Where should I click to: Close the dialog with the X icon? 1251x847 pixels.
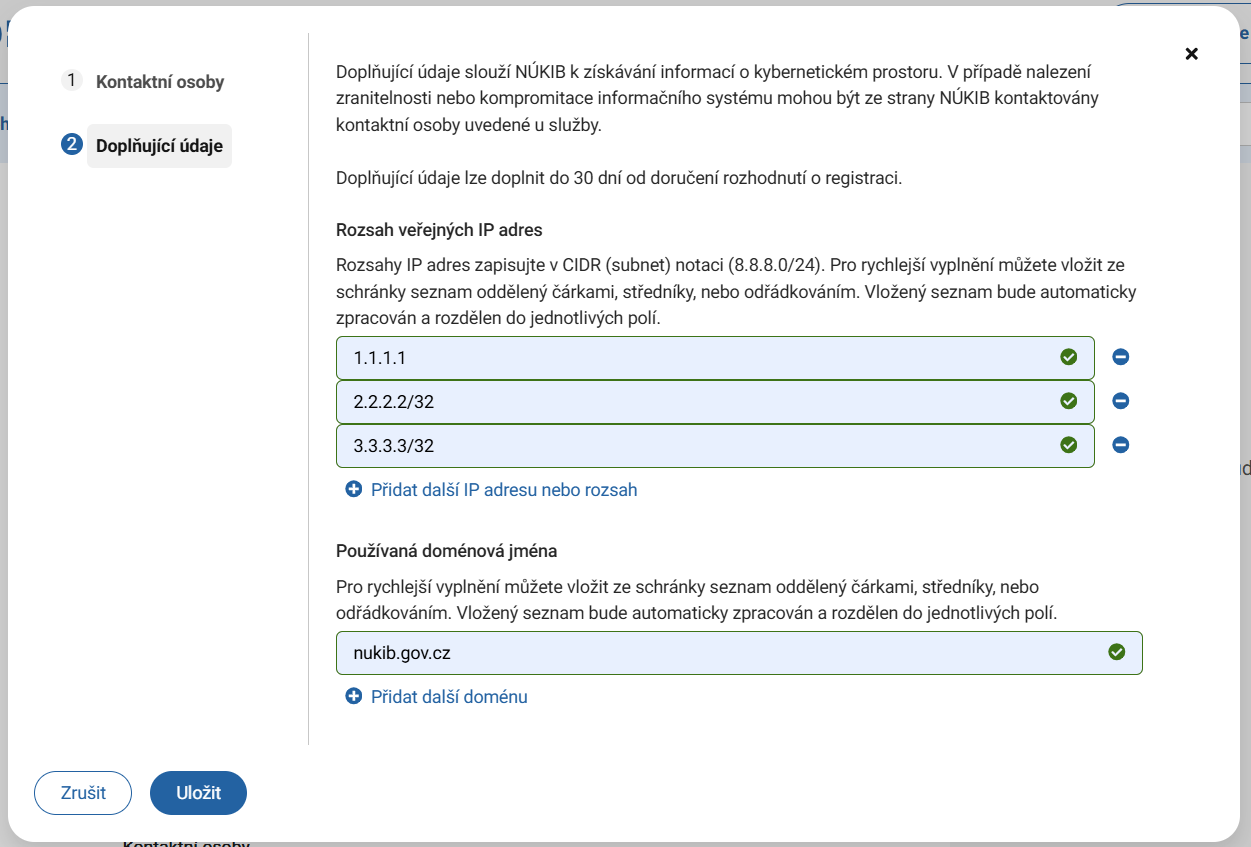(1191, 54)
